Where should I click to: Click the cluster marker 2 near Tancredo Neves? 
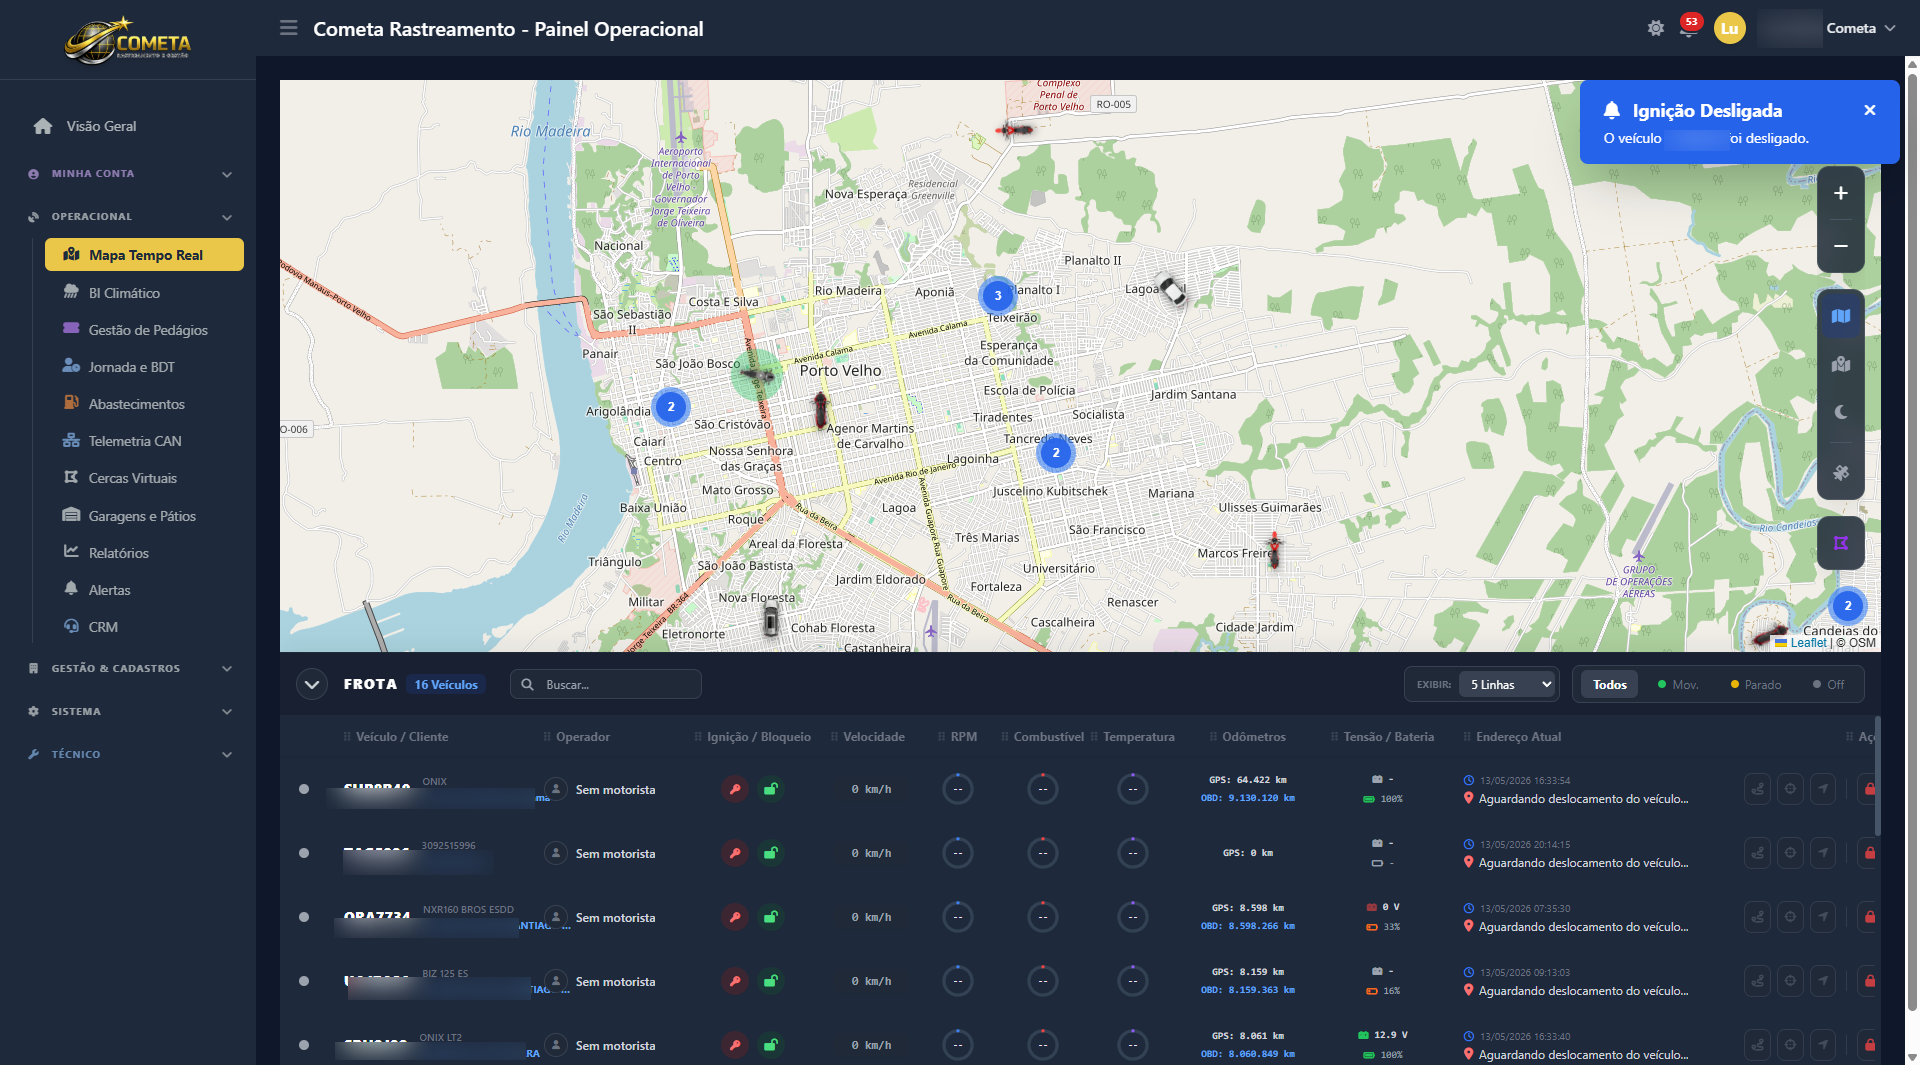click(x=1055, y=452)
